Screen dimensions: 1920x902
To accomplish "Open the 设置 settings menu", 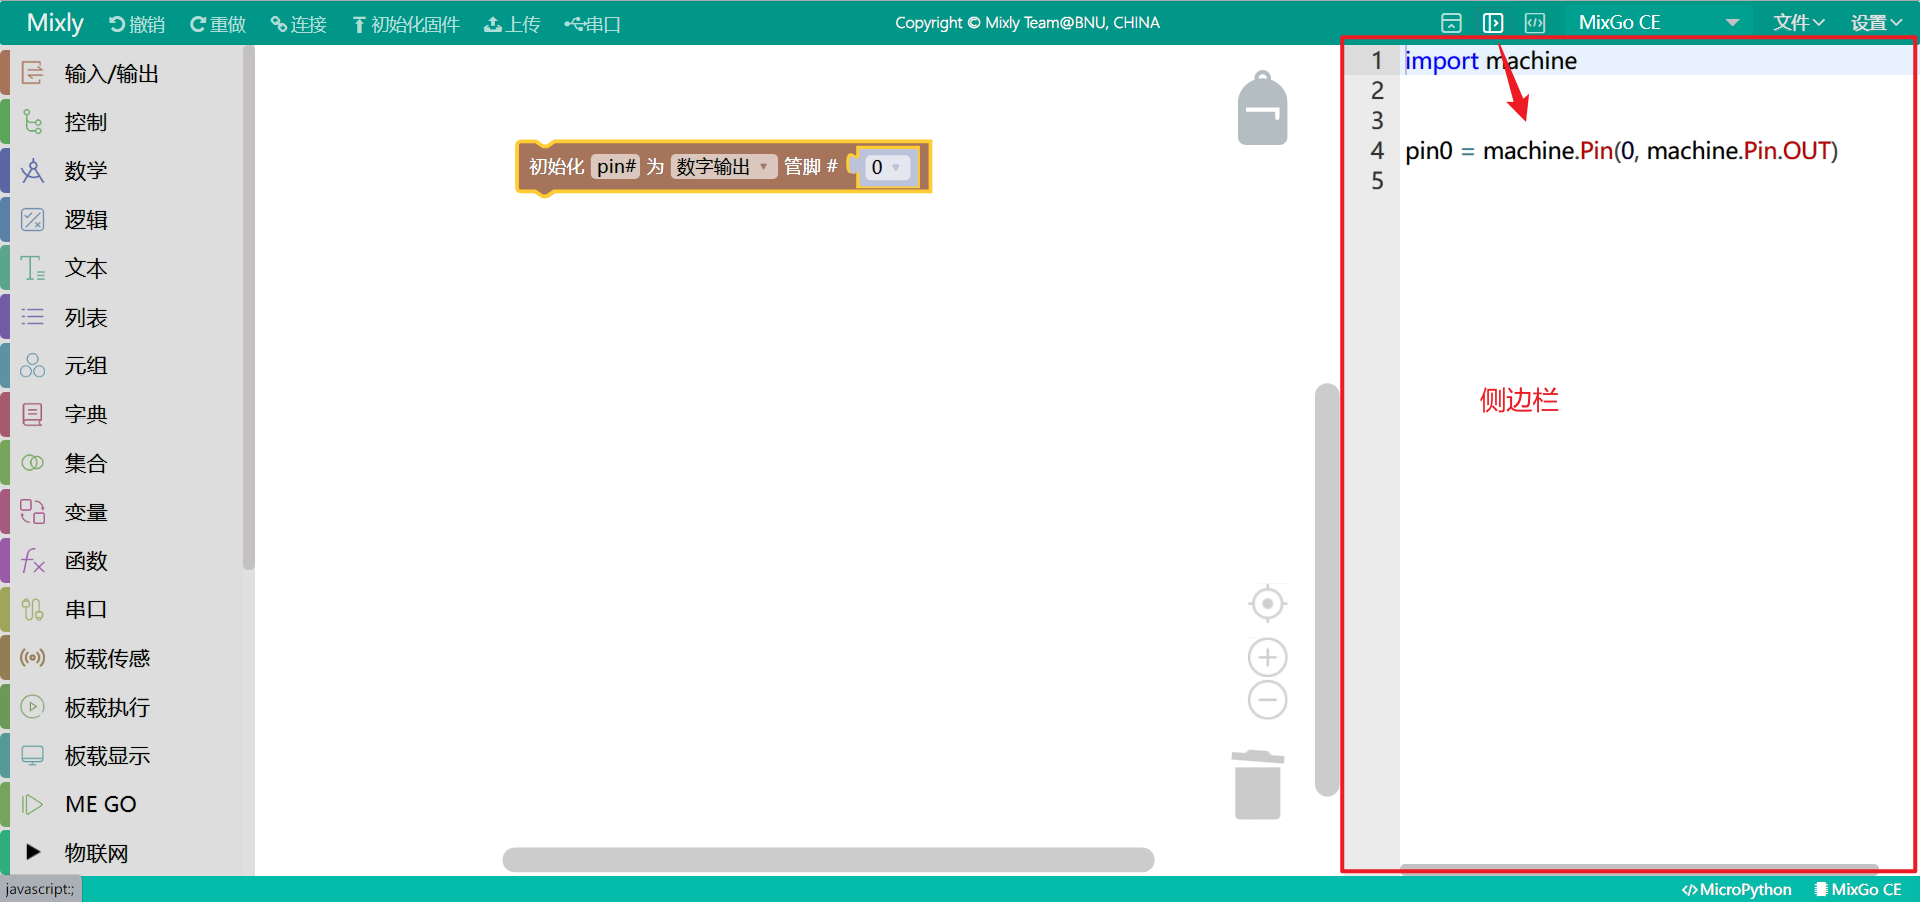I will tap(1876, 23).
